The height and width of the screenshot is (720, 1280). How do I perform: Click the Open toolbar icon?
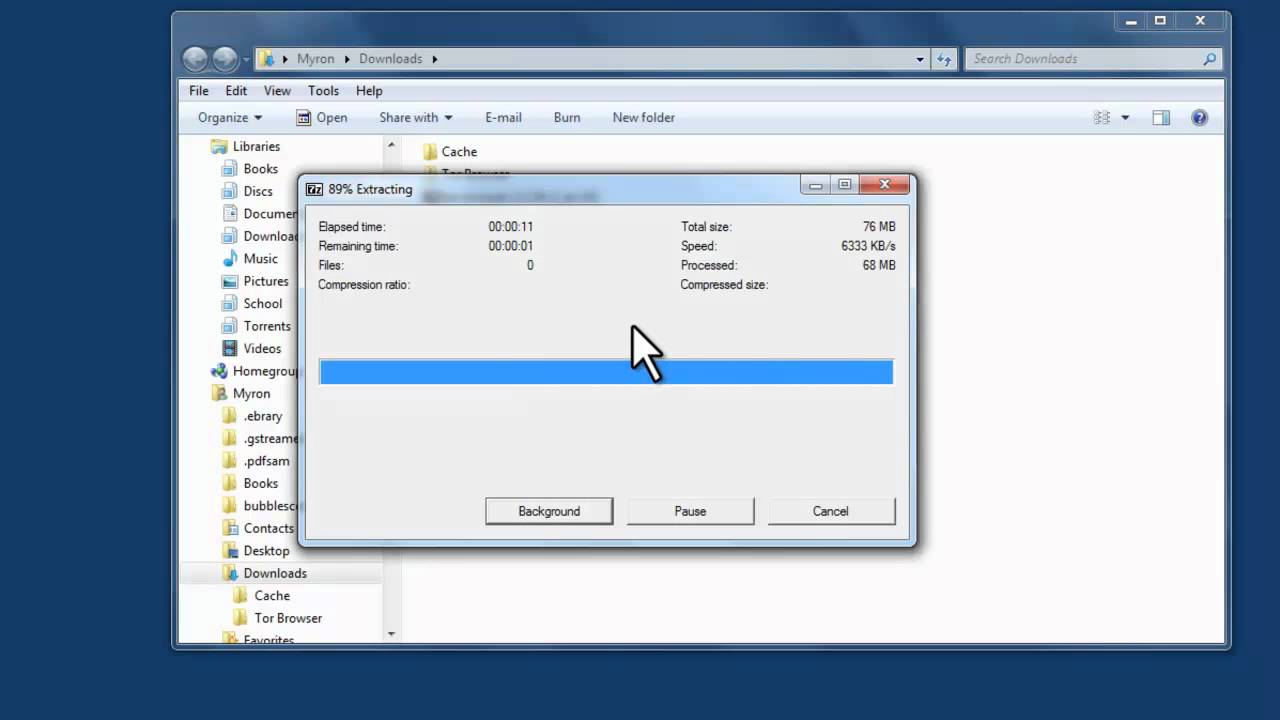point(304,117)
